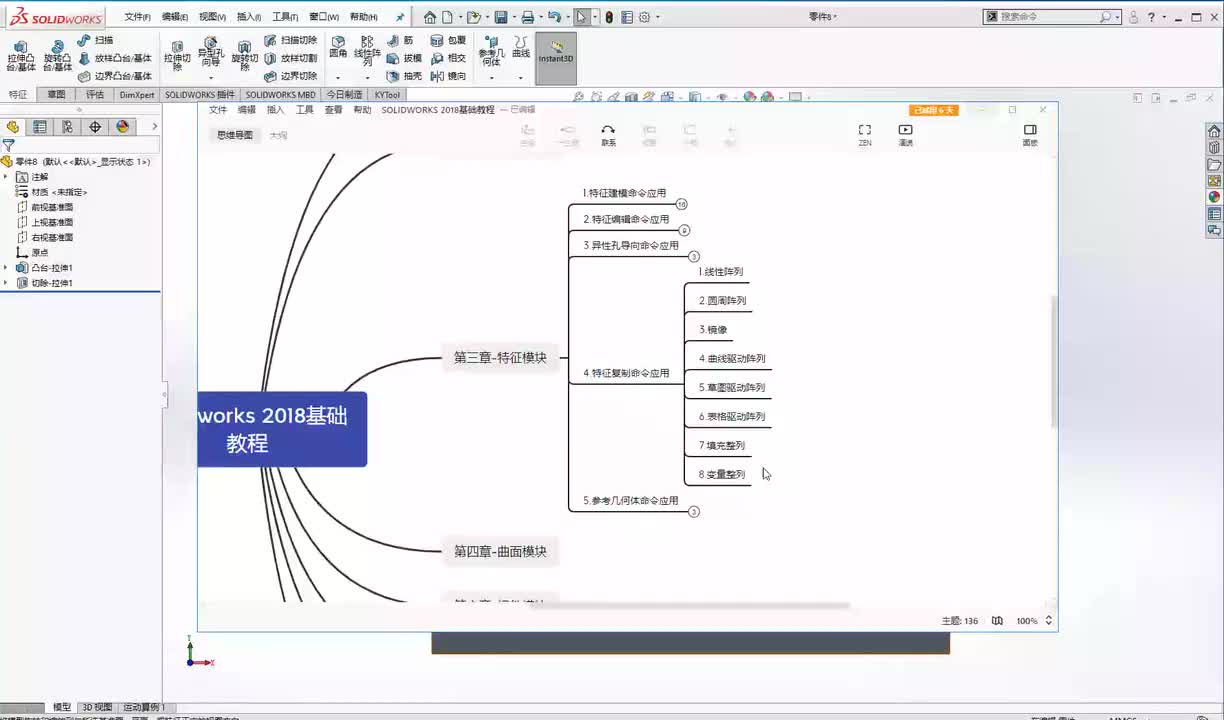Select the 镜向 mirror tool
This screenshot has height=720, width=1224.
(x=449, y=76)
